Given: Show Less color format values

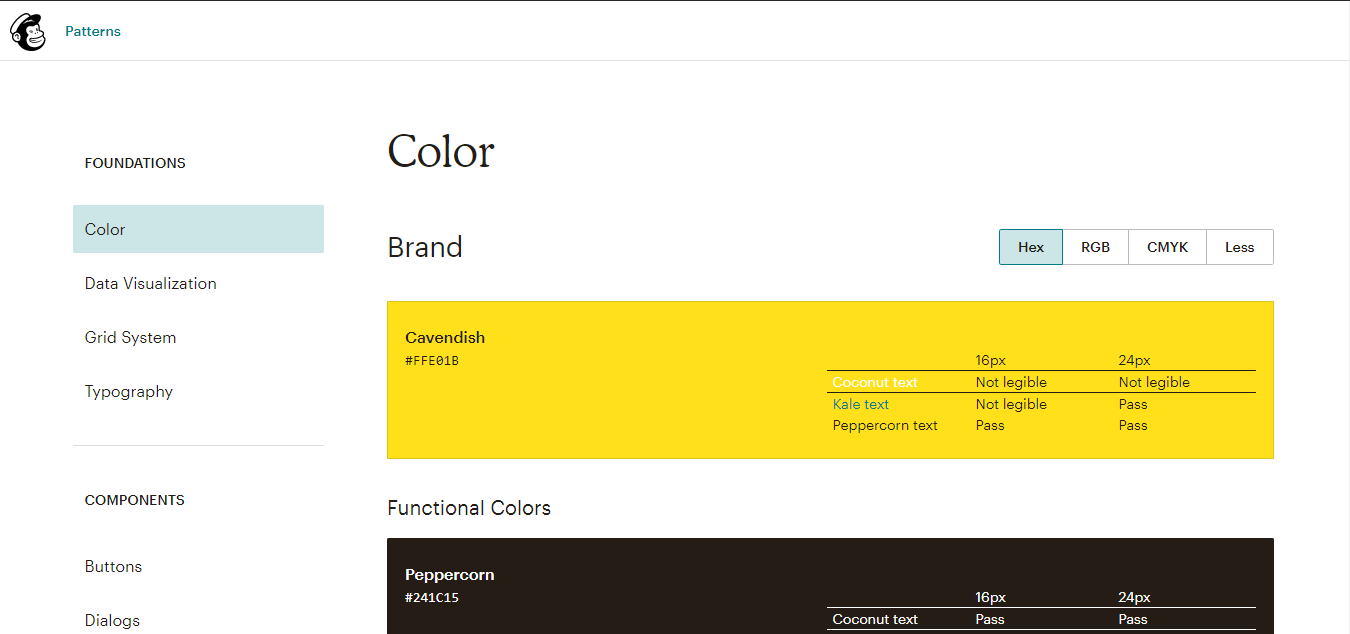Looking at the screenshot, I should tap(1239, 246).
